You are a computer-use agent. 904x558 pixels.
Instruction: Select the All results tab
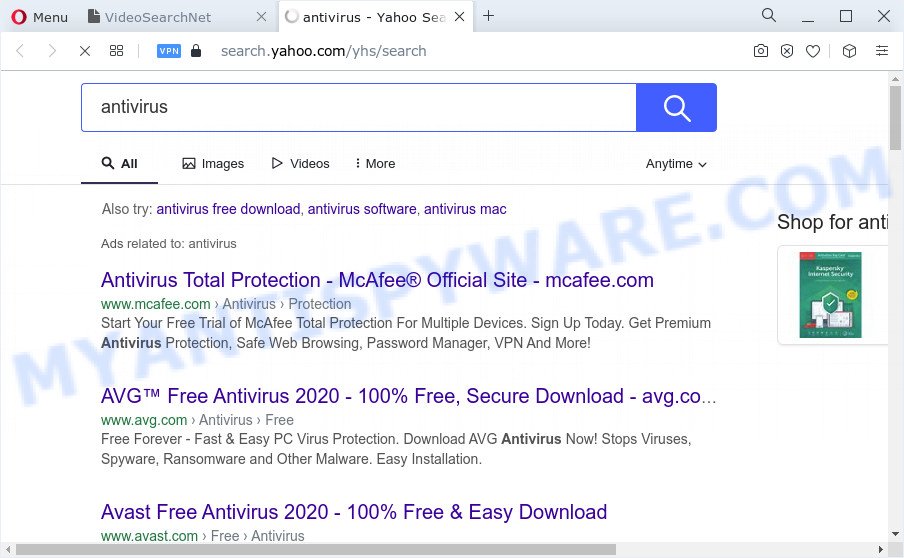119,164
